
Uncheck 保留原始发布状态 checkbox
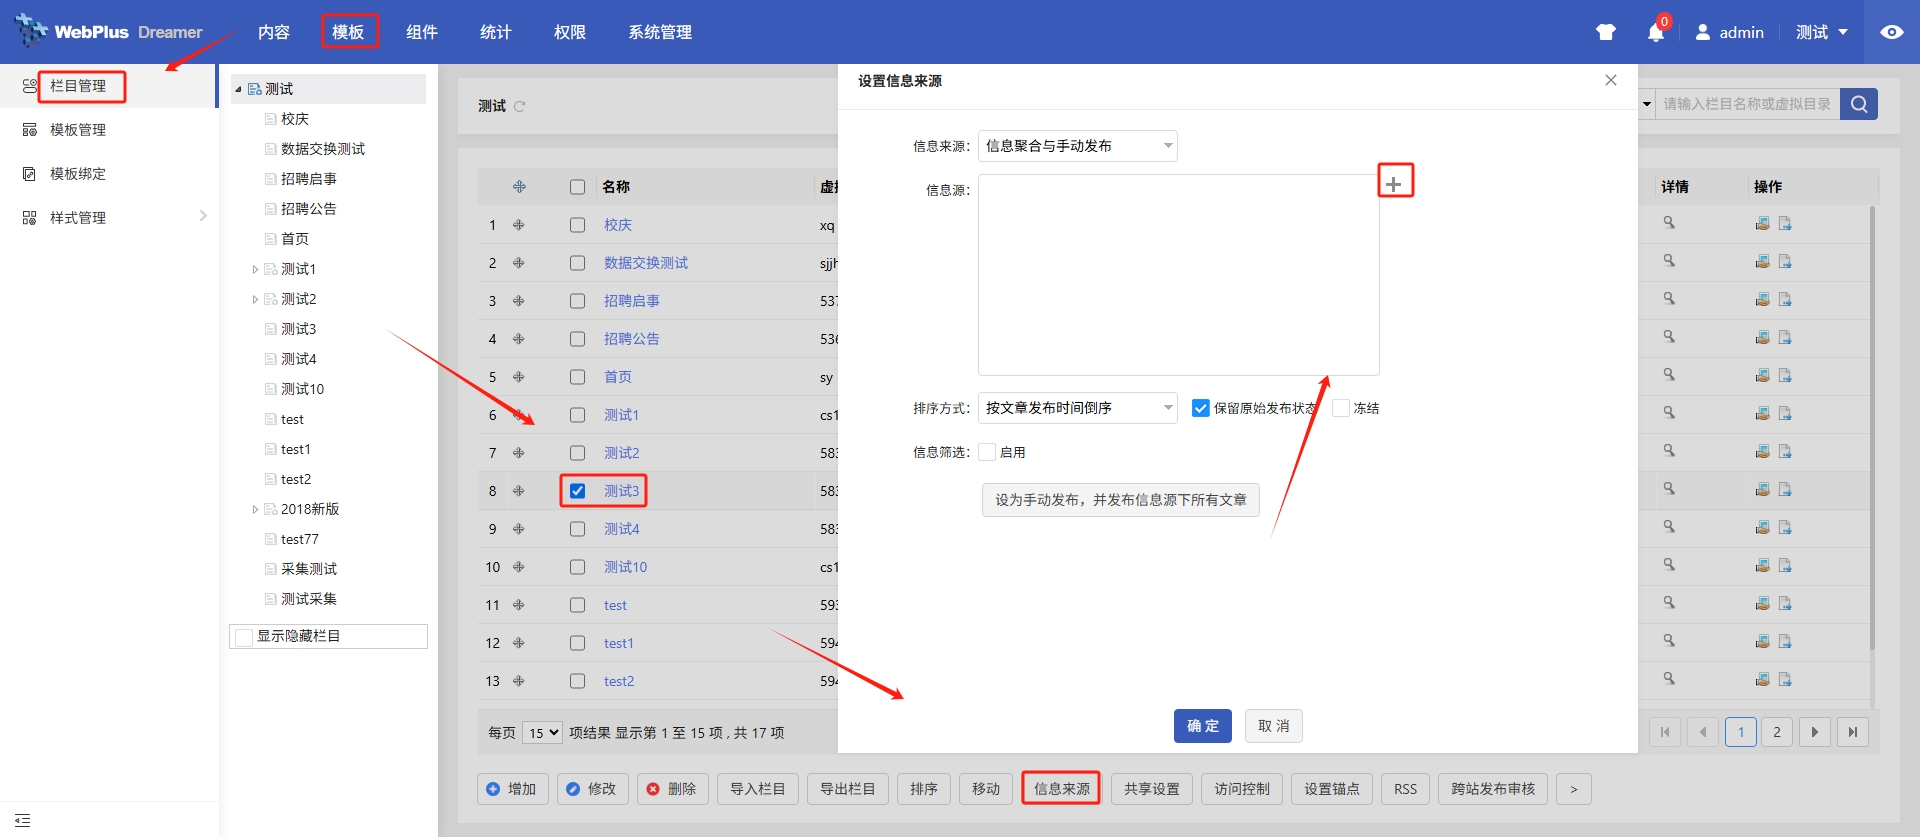pos(1201,408)
